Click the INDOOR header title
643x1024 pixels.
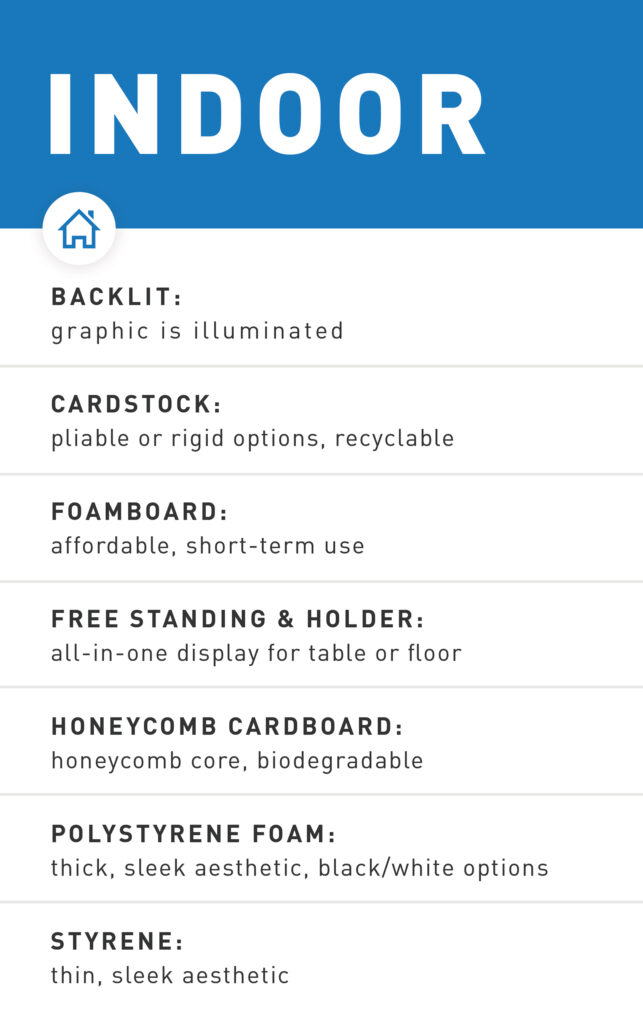pyautogui.click(x=268, y=114)
